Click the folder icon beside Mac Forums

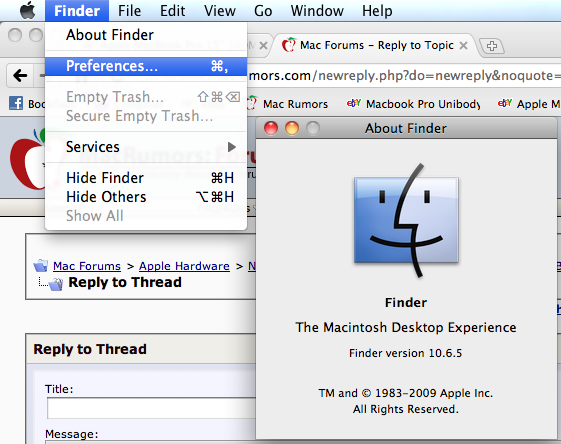click(40, 265)
